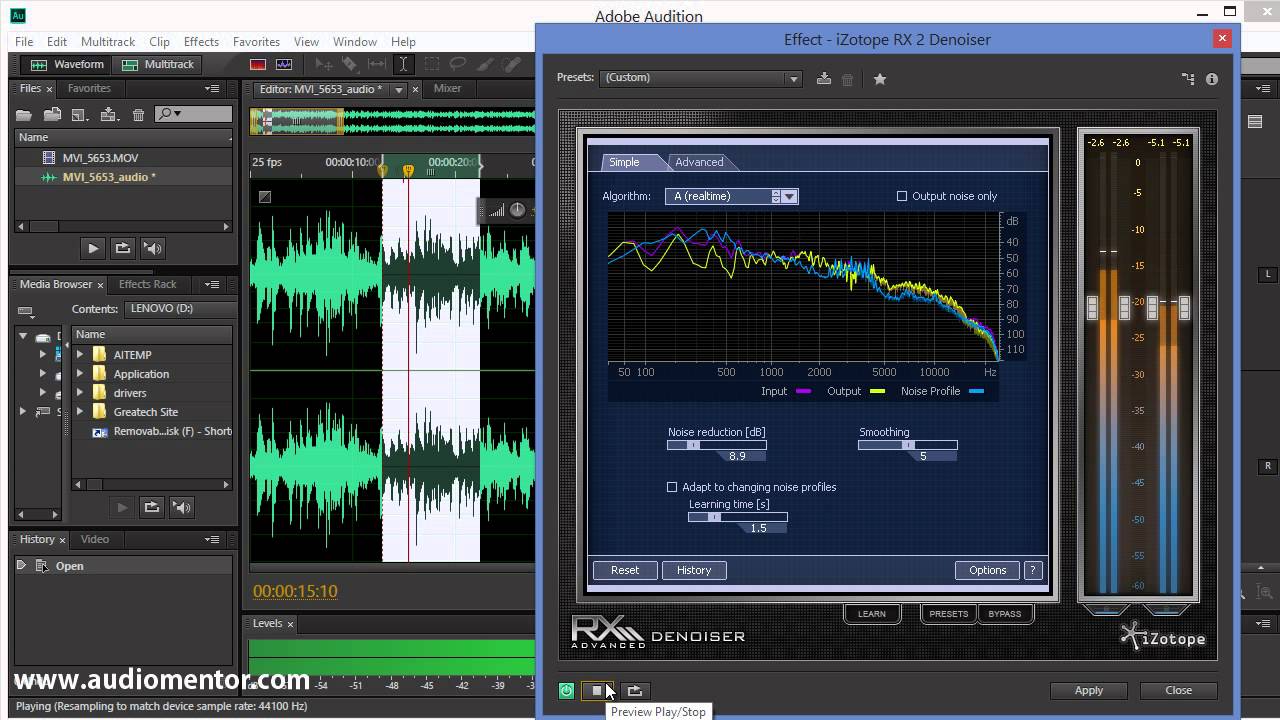The image size is (1280, 720).
Task: Open the Favorites menu
Action: 256,42
